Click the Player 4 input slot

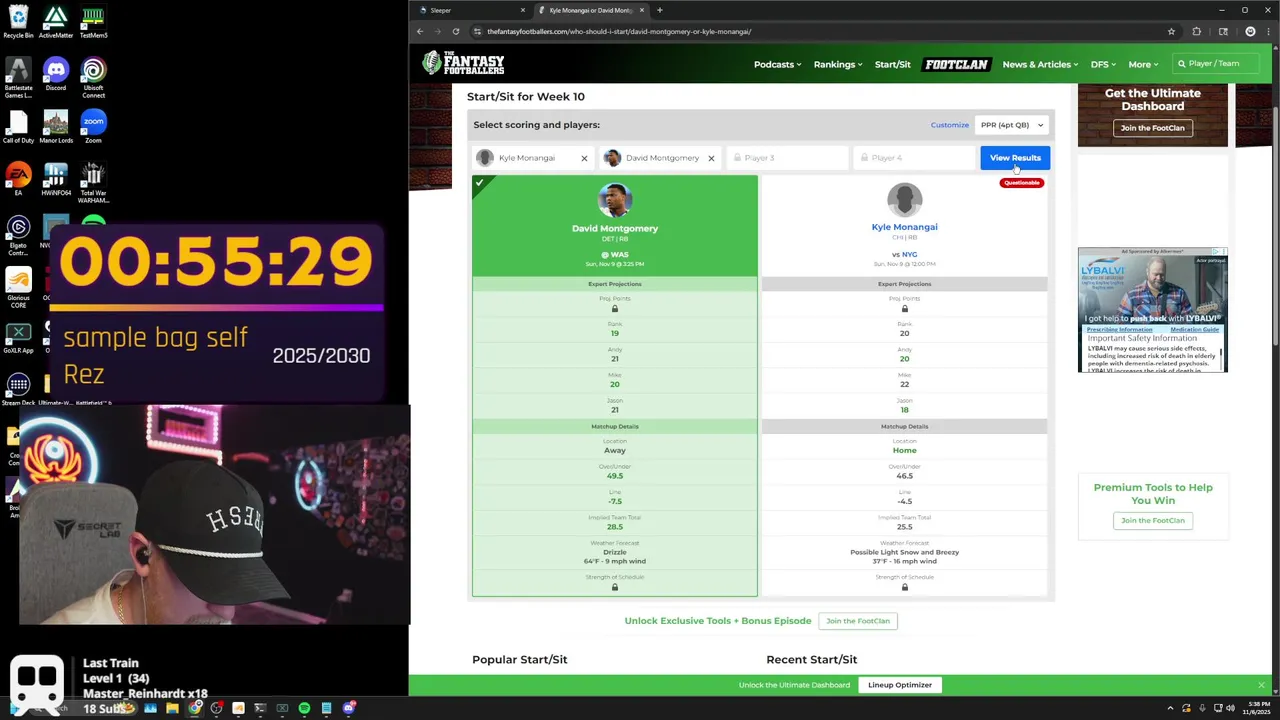[x=913, y=158]
